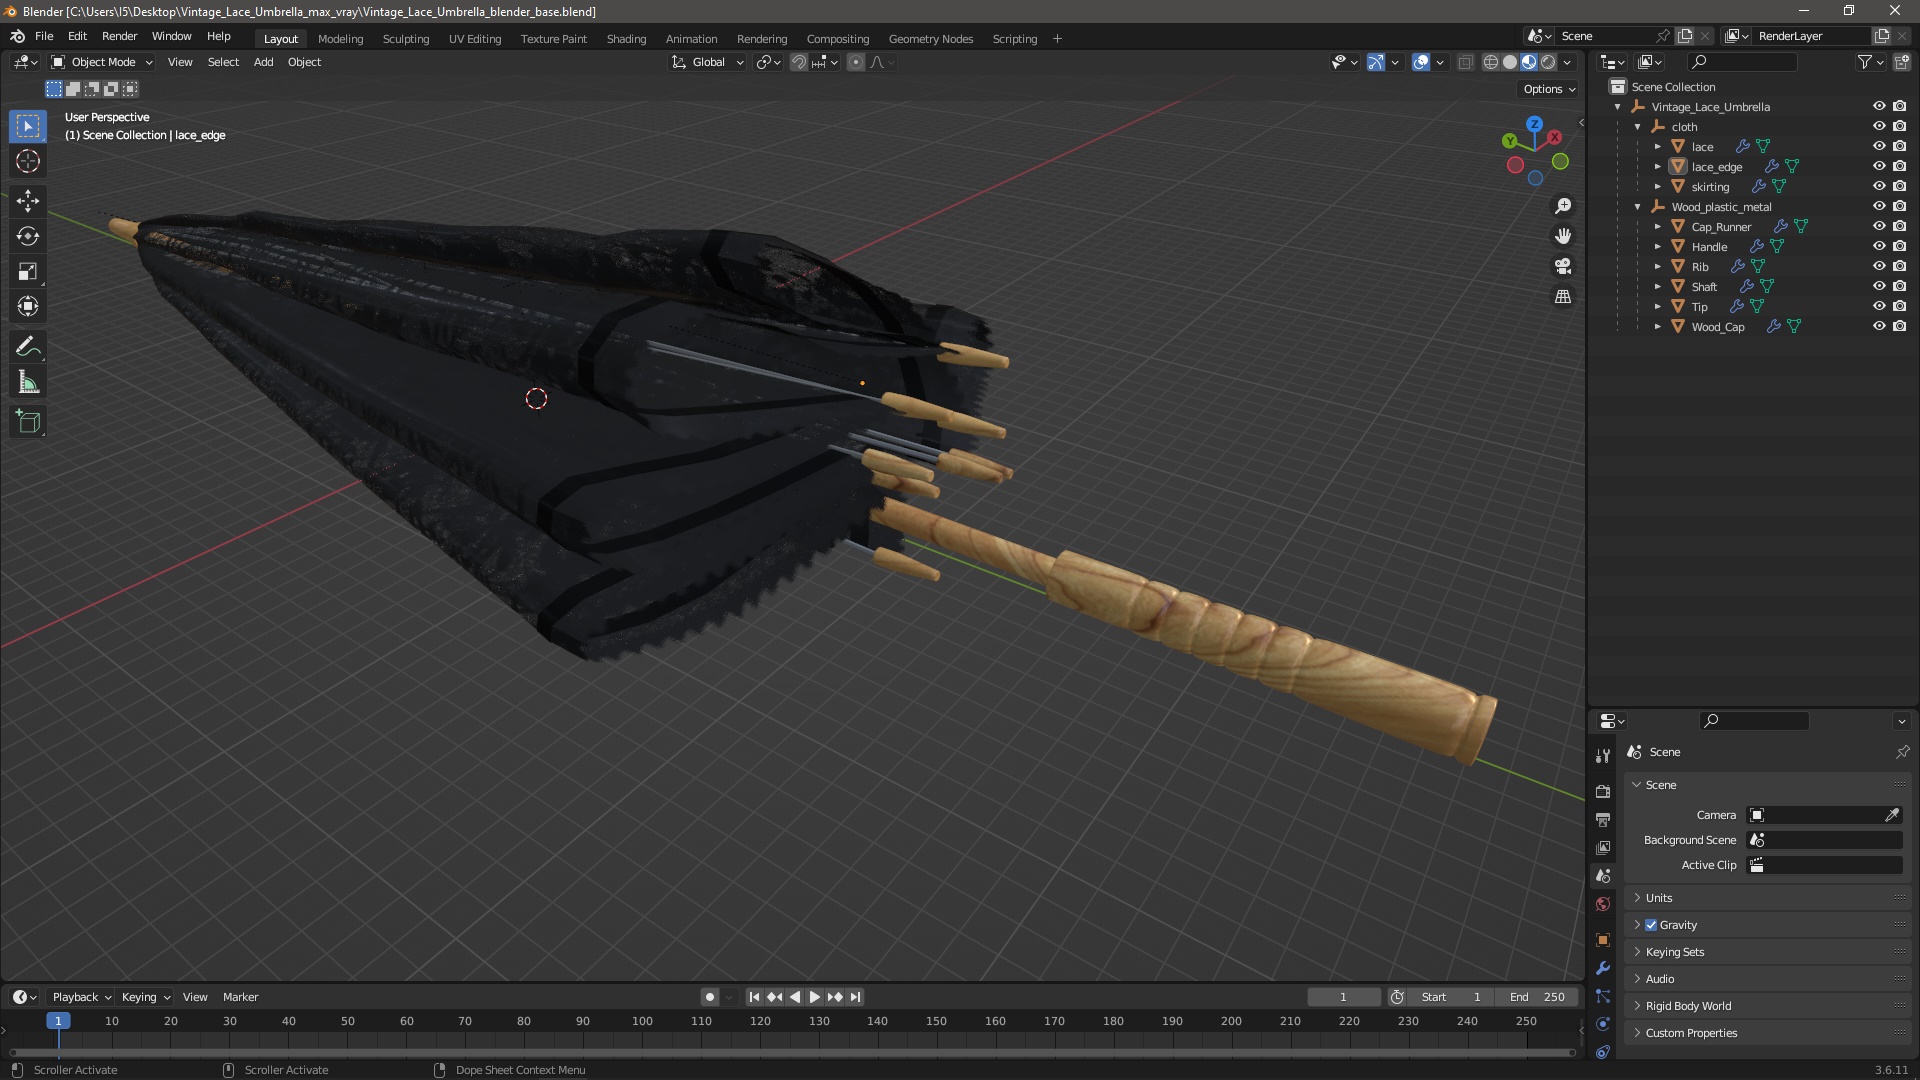Click the Pan view hand icon
Viewport: 1920px width, 1080px height.
pyautogui.click(x=1563, y=236)
